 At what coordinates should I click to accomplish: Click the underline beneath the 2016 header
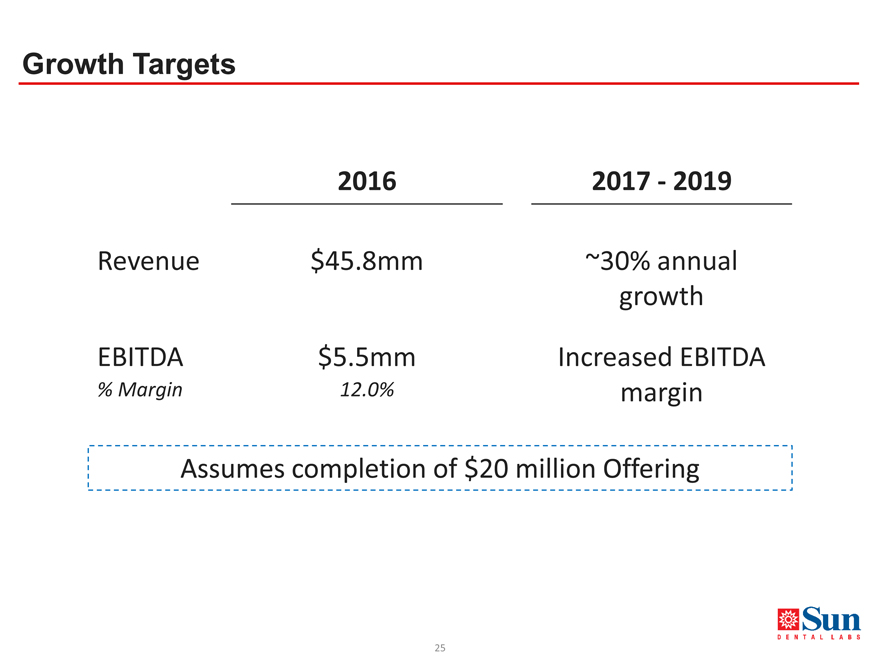click(367, 204)
